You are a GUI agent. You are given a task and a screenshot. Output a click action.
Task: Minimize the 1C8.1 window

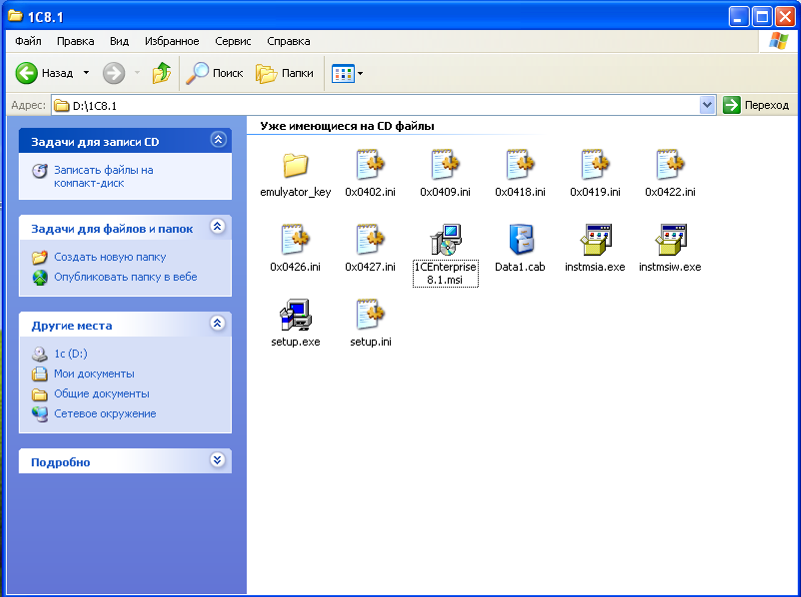[x=739, y=17]
